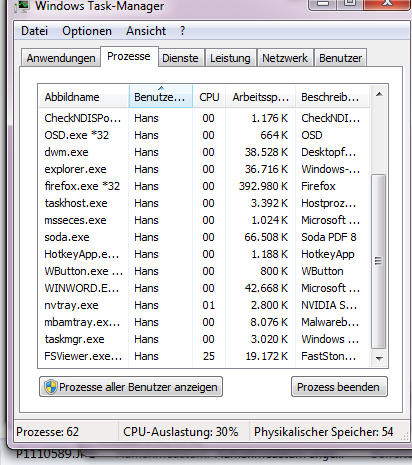This screenshot has width=412, height=465.
Task: Click the CPU-Auslastung: 30% status entry
Action: (181, 432)
